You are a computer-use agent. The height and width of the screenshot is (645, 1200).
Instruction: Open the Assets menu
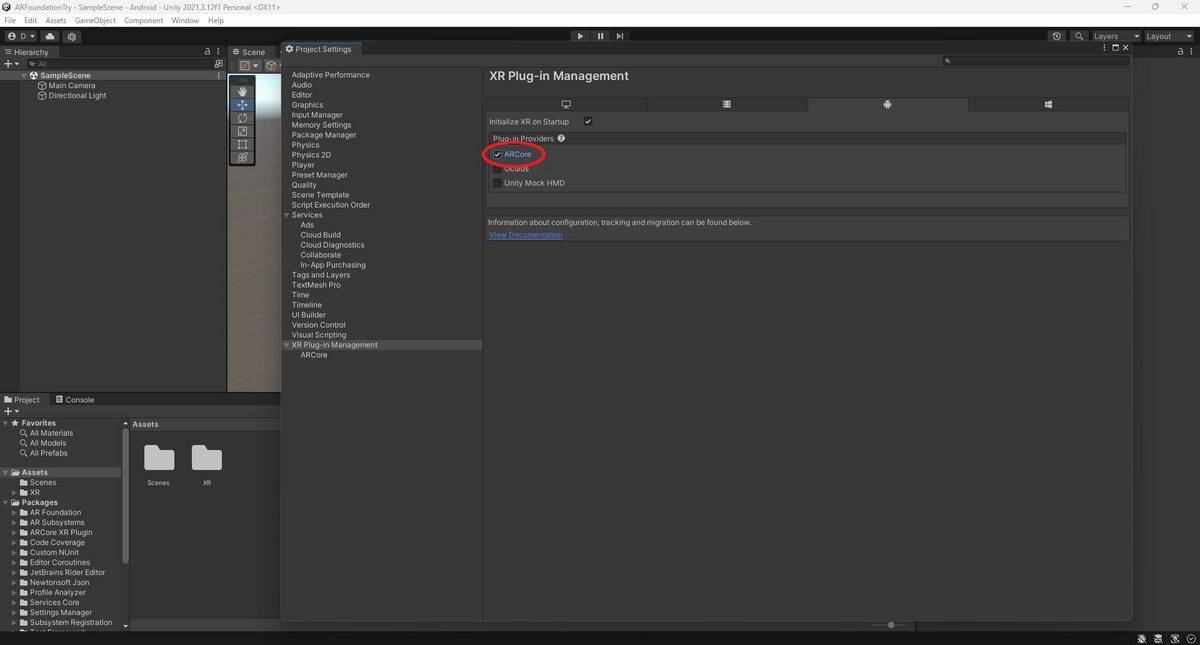(x=56, y=20)
